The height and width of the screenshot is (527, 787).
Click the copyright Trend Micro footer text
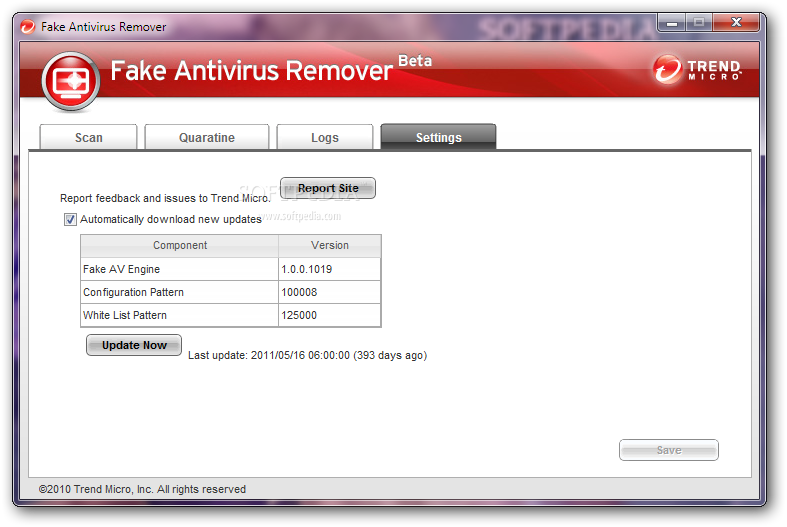(x=142, y=489)
